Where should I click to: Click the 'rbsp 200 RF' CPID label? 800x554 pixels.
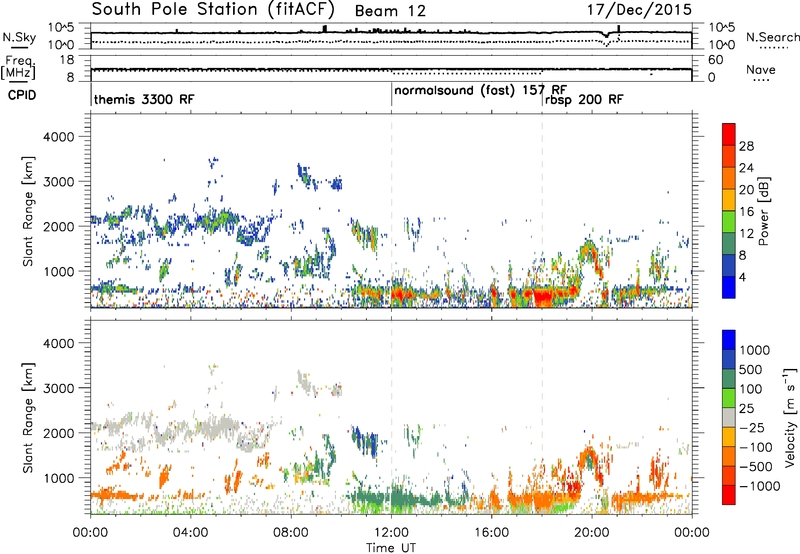point(584,99)
